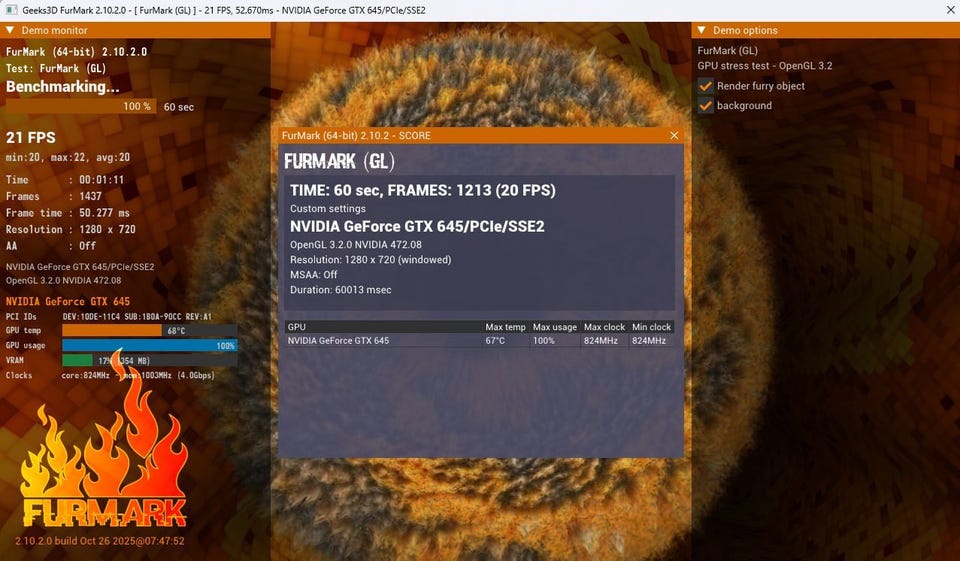Image resolution: width=960 pixels, height=561 pixels.
Task: Click the MSAA: Off line
Action: [313, 274]
